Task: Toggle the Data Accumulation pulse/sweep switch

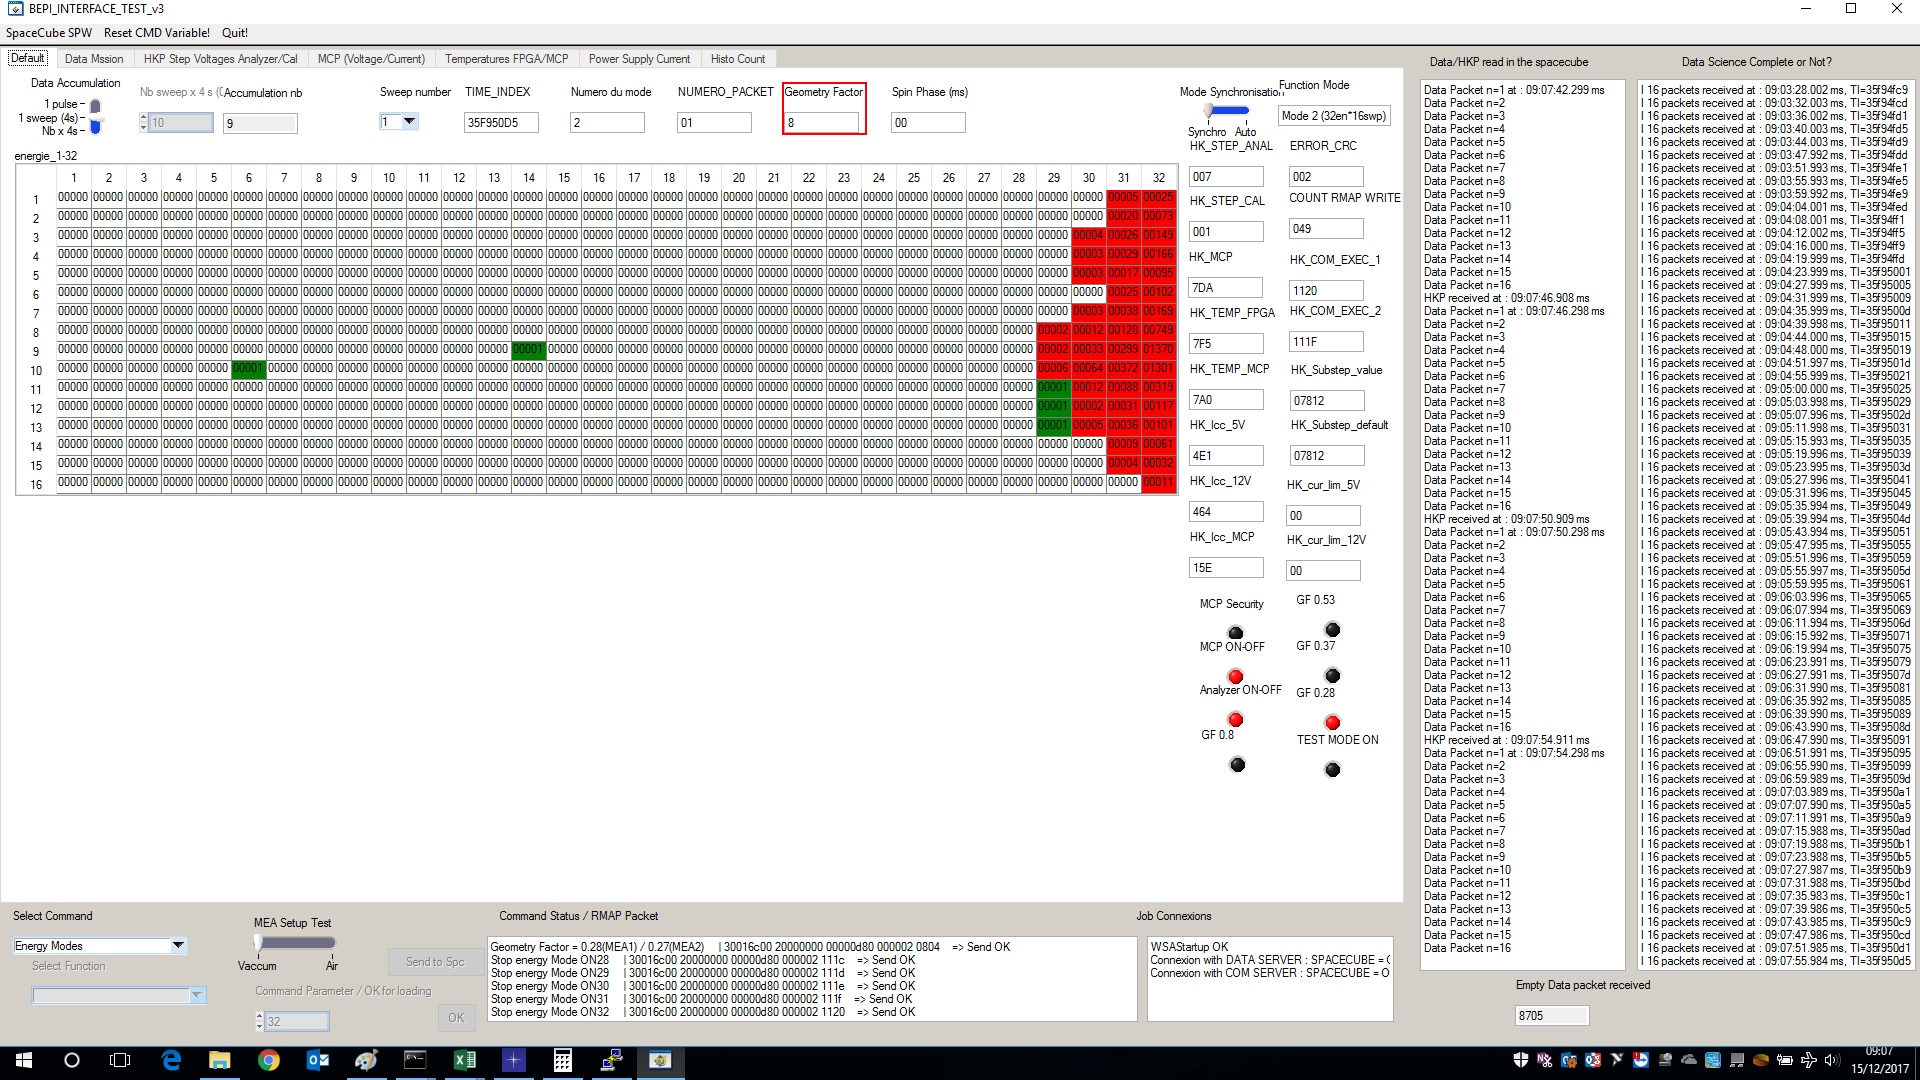Action: pos(96,117)
